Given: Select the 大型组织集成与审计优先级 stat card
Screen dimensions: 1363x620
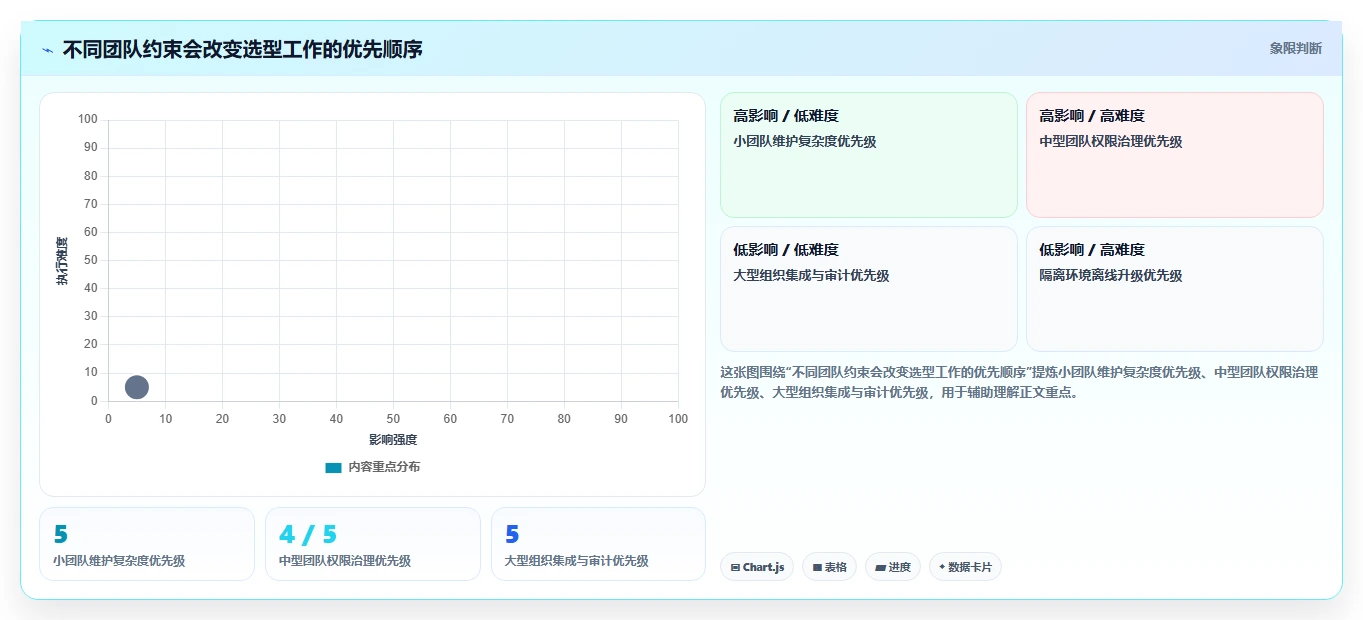Looking at the screenshot, I should click(598, 544).
